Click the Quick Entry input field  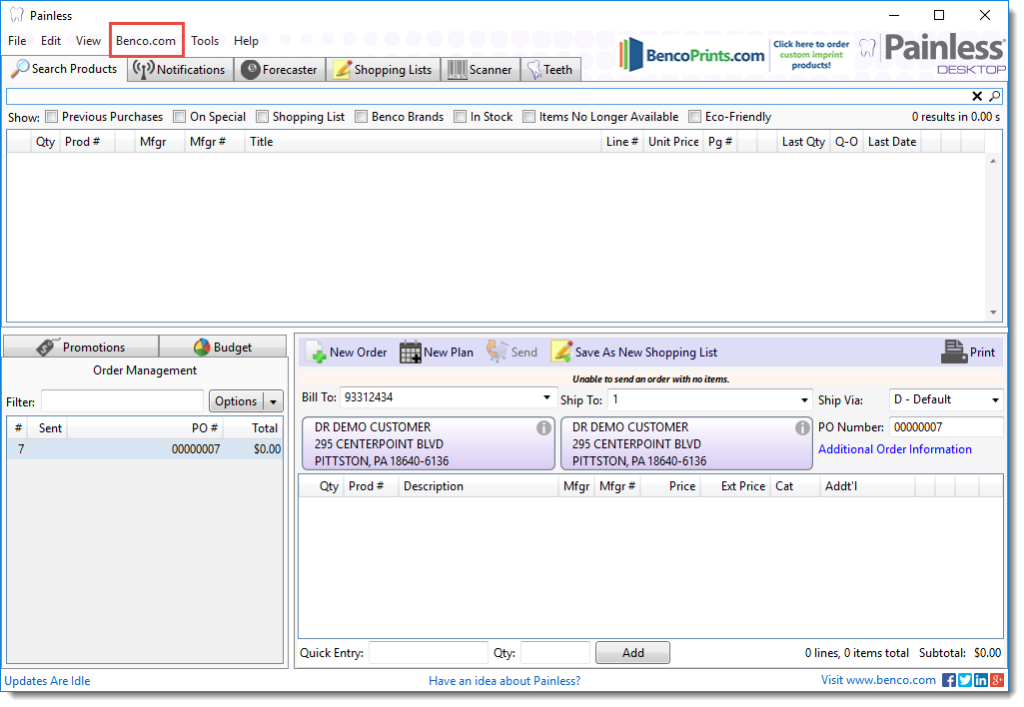tap(428, 653)
